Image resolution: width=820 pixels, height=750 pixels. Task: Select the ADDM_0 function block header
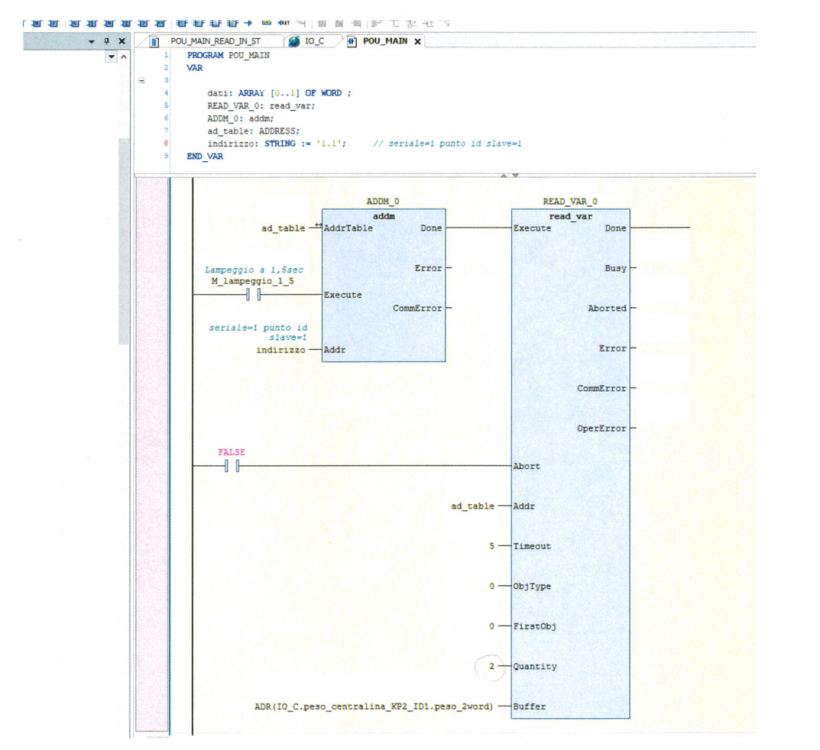point(384,202)
